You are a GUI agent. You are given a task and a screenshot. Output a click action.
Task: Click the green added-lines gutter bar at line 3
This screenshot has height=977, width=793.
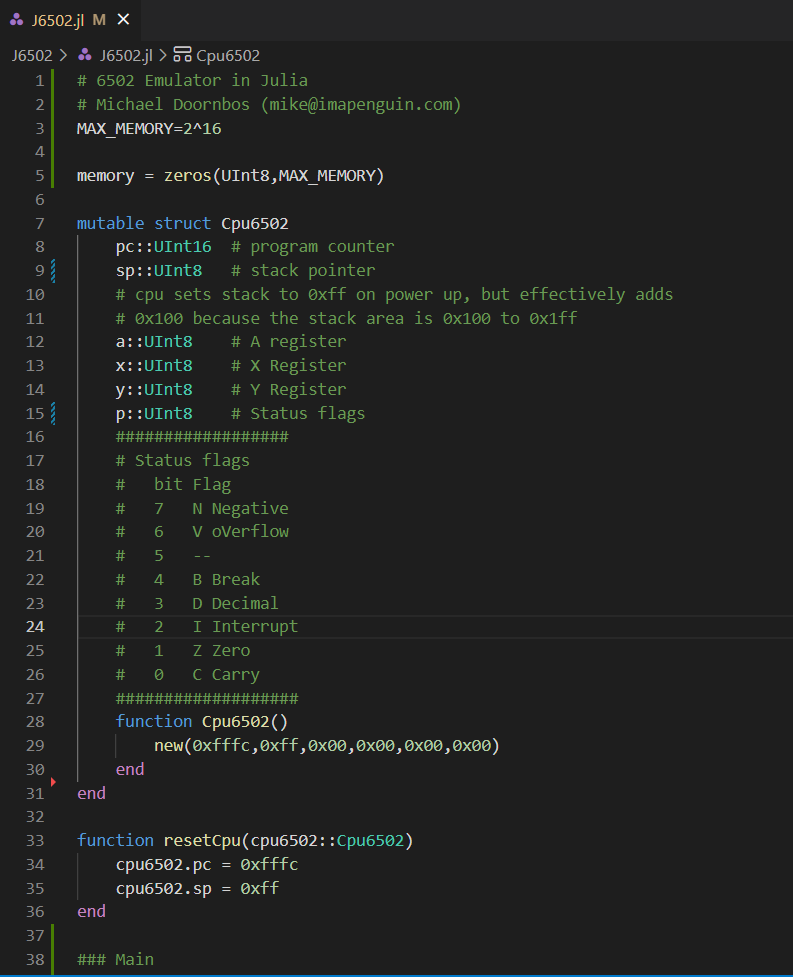coord(53,128)
